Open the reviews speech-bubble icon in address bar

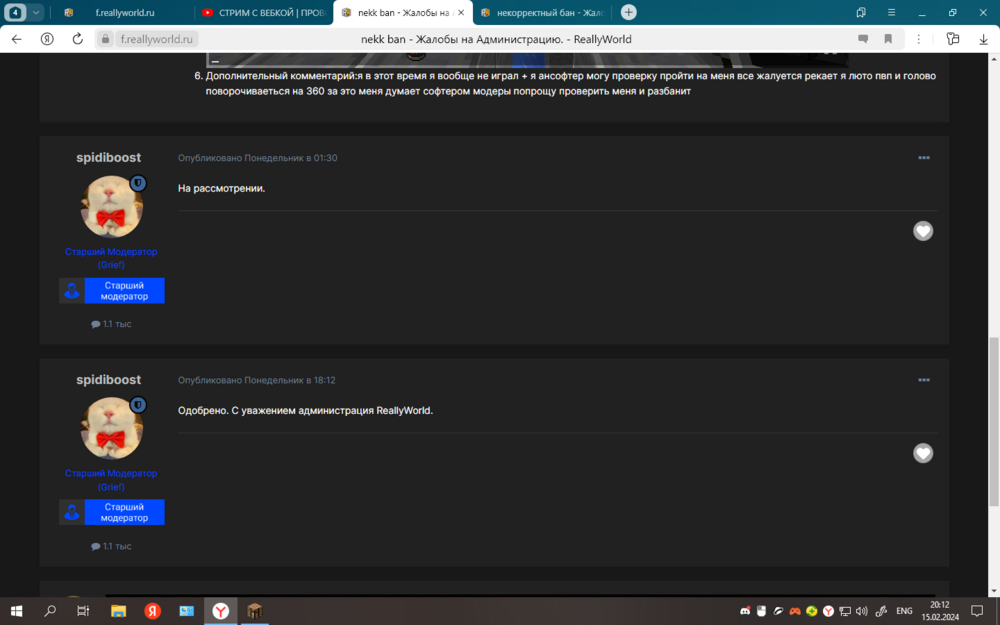click(863, 39)
